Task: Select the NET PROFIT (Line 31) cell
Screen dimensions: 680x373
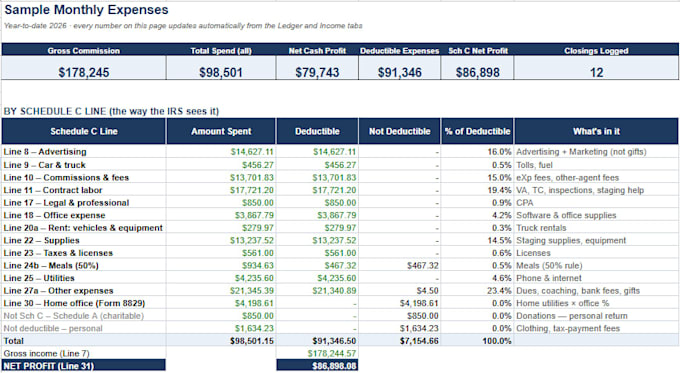Action: [84, 366]
